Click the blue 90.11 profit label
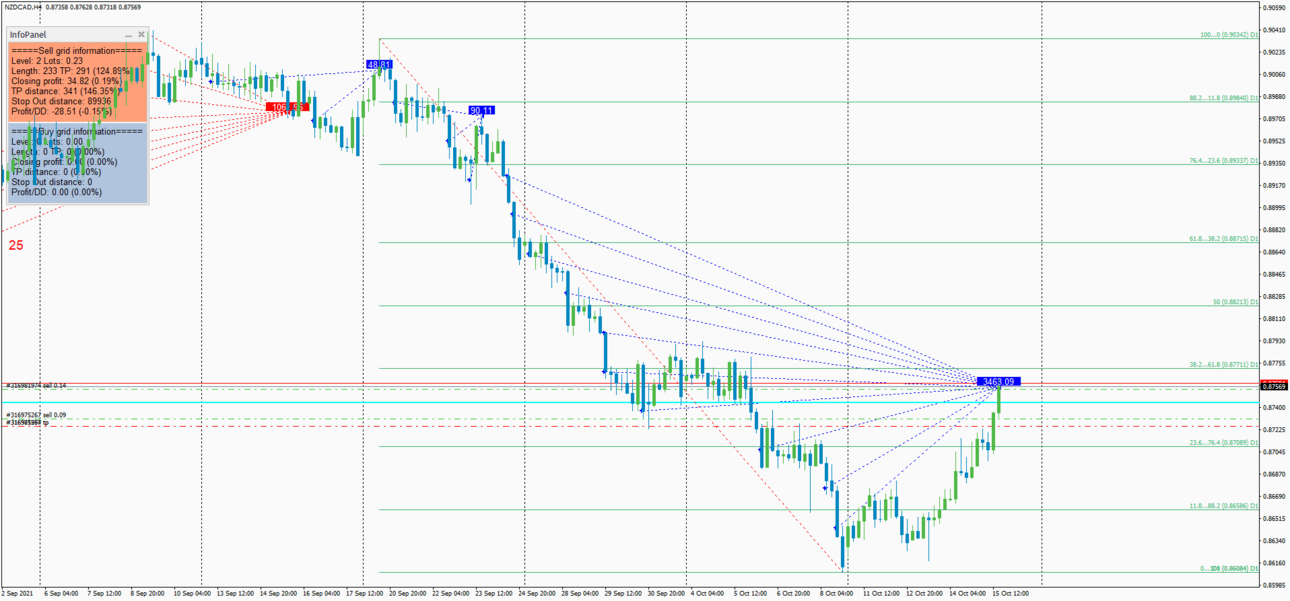The height and width of the screenshot is (601, 1290). click(481, 111)
